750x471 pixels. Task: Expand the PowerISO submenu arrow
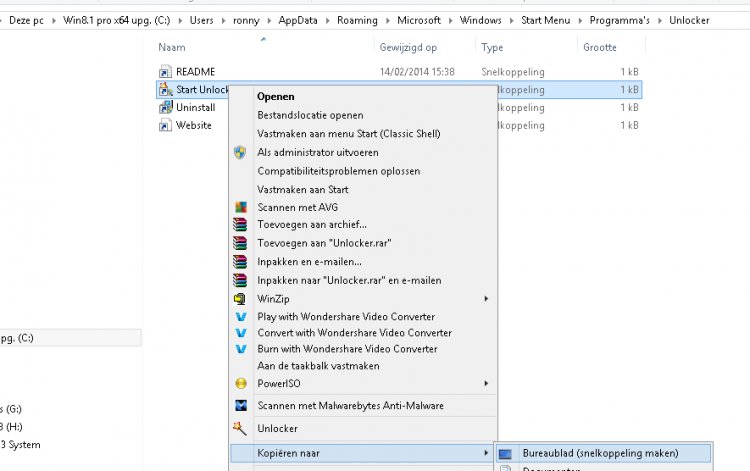point(486,383)
